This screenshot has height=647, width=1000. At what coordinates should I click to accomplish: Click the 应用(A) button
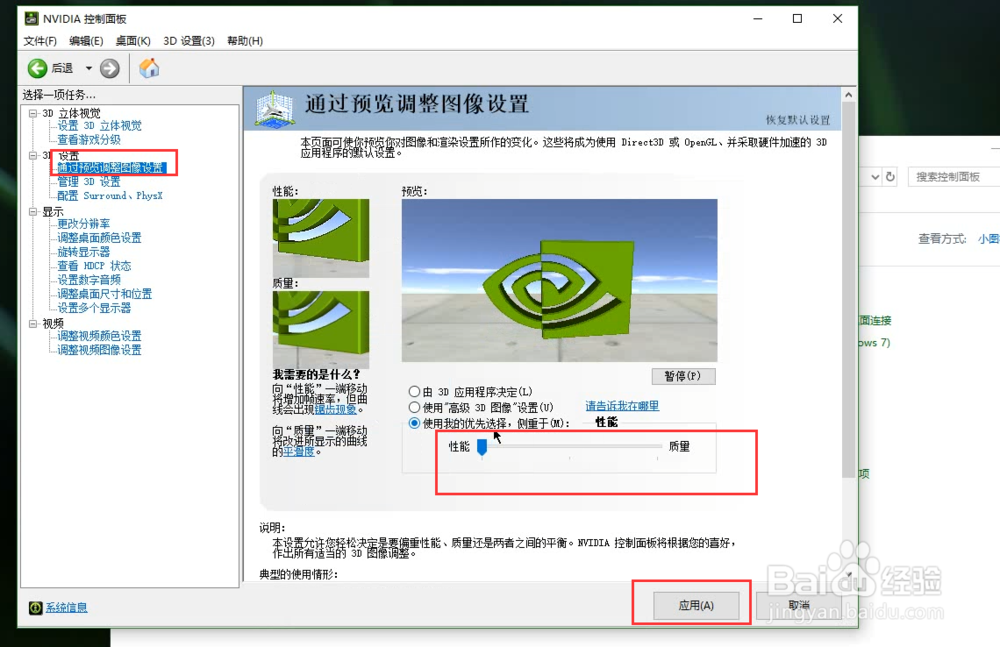point(696,606)
